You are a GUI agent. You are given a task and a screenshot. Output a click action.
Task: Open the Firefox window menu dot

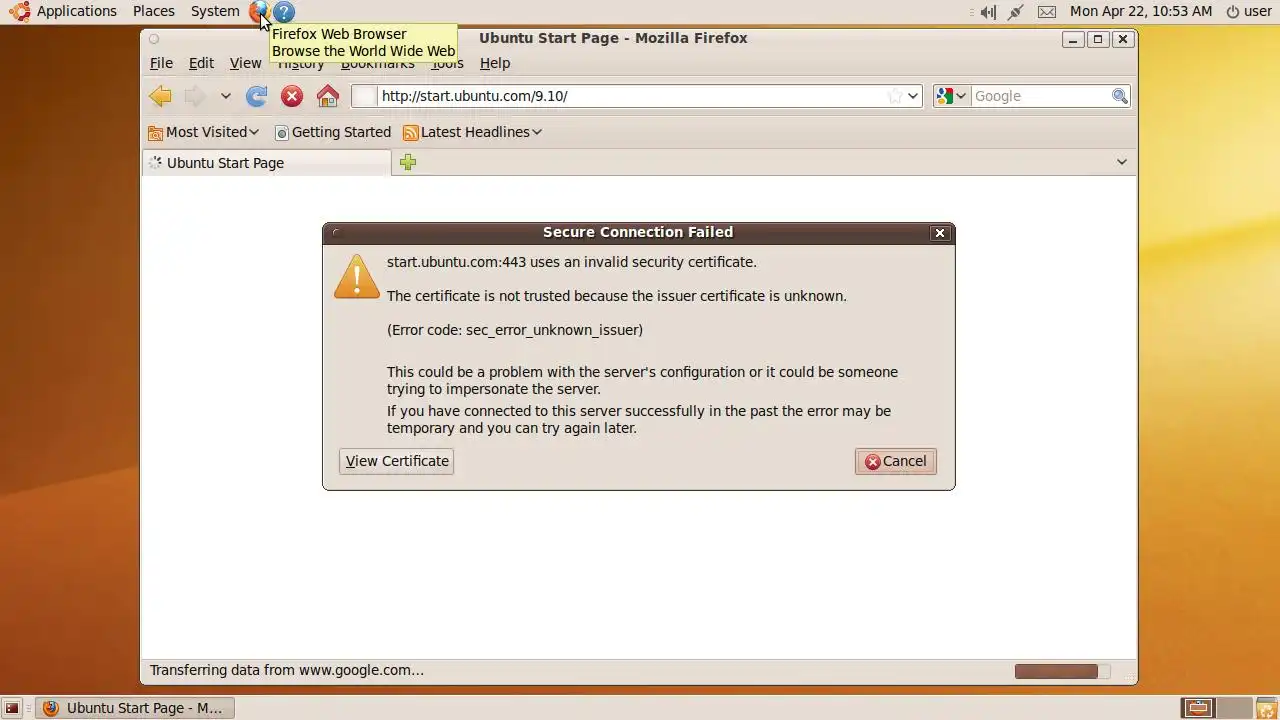click(x=154, y=39)
